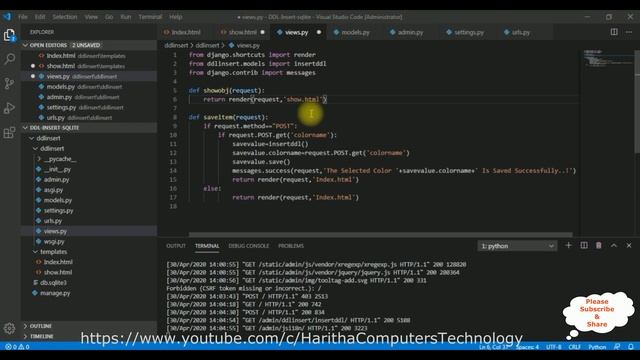Click unsaved dot on show.html tab
The width and height of the screenshot is (640, 360).
click(x=262, y=32)
